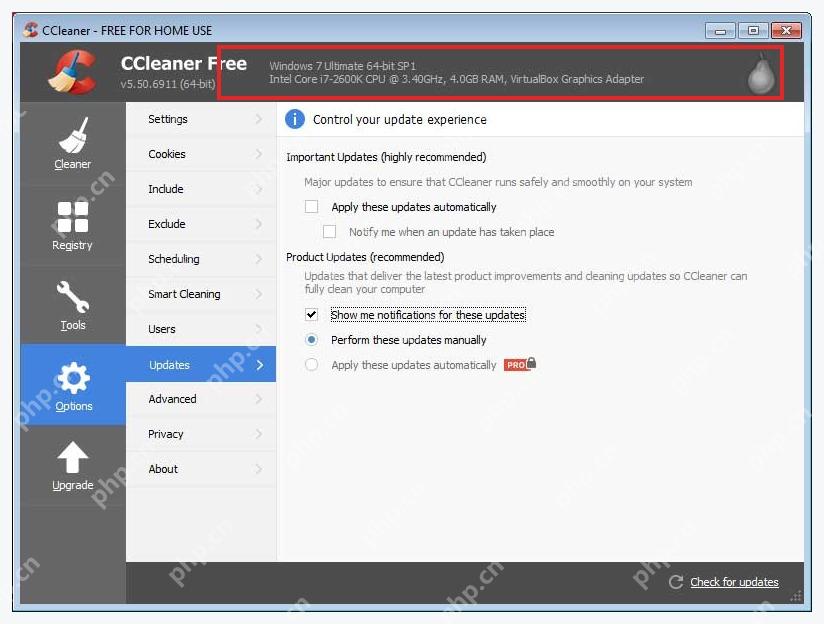Open the Upgrade arrow section

click(73, 465)
